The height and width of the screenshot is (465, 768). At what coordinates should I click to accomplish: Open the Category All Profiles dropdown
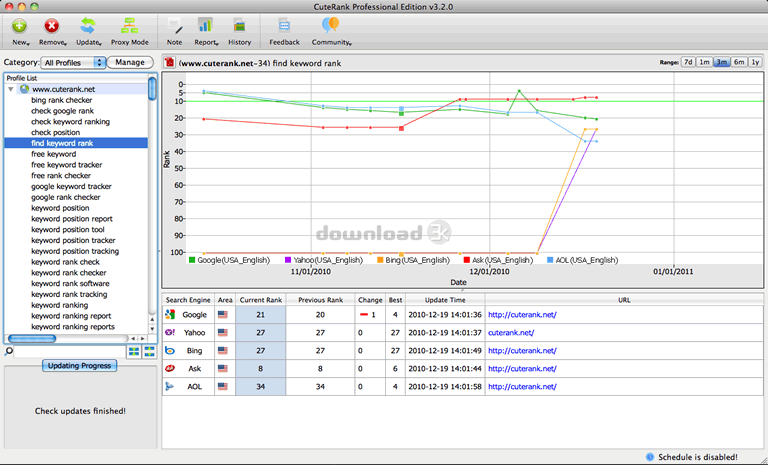[x=73, y=63]
